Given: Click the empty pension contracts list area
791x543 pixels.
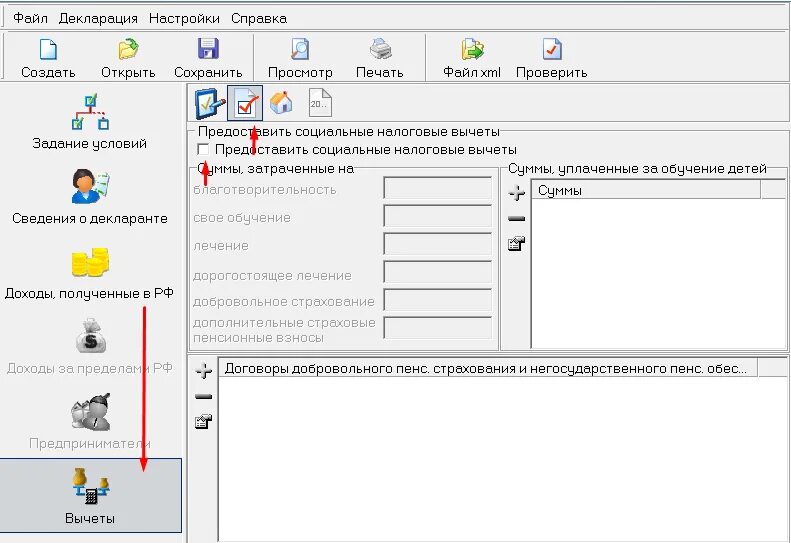Looking at the screenshot, I should (502, 459).
